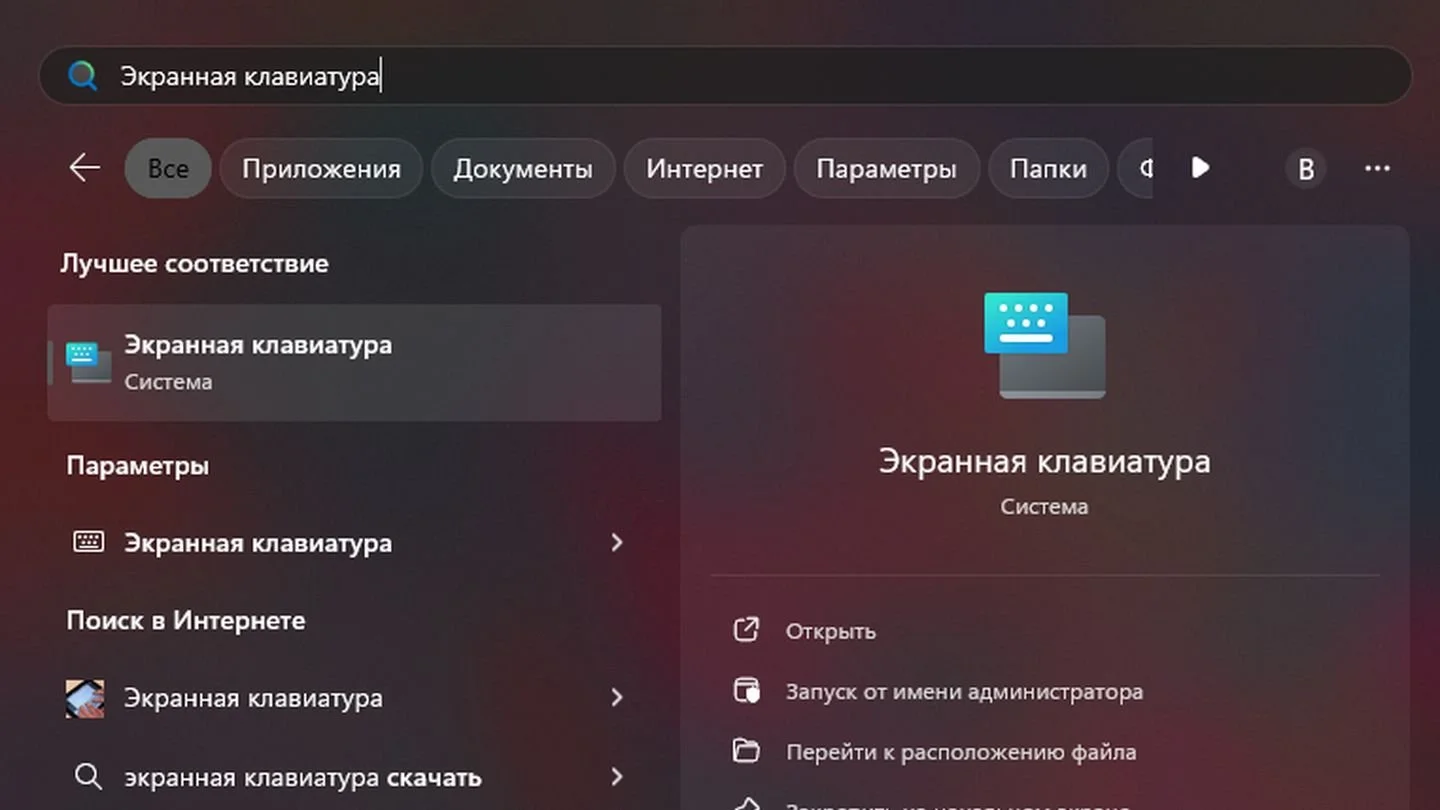Click the admin shield icon
This screenshot has width=1440, height=810.
pos(747,691)
